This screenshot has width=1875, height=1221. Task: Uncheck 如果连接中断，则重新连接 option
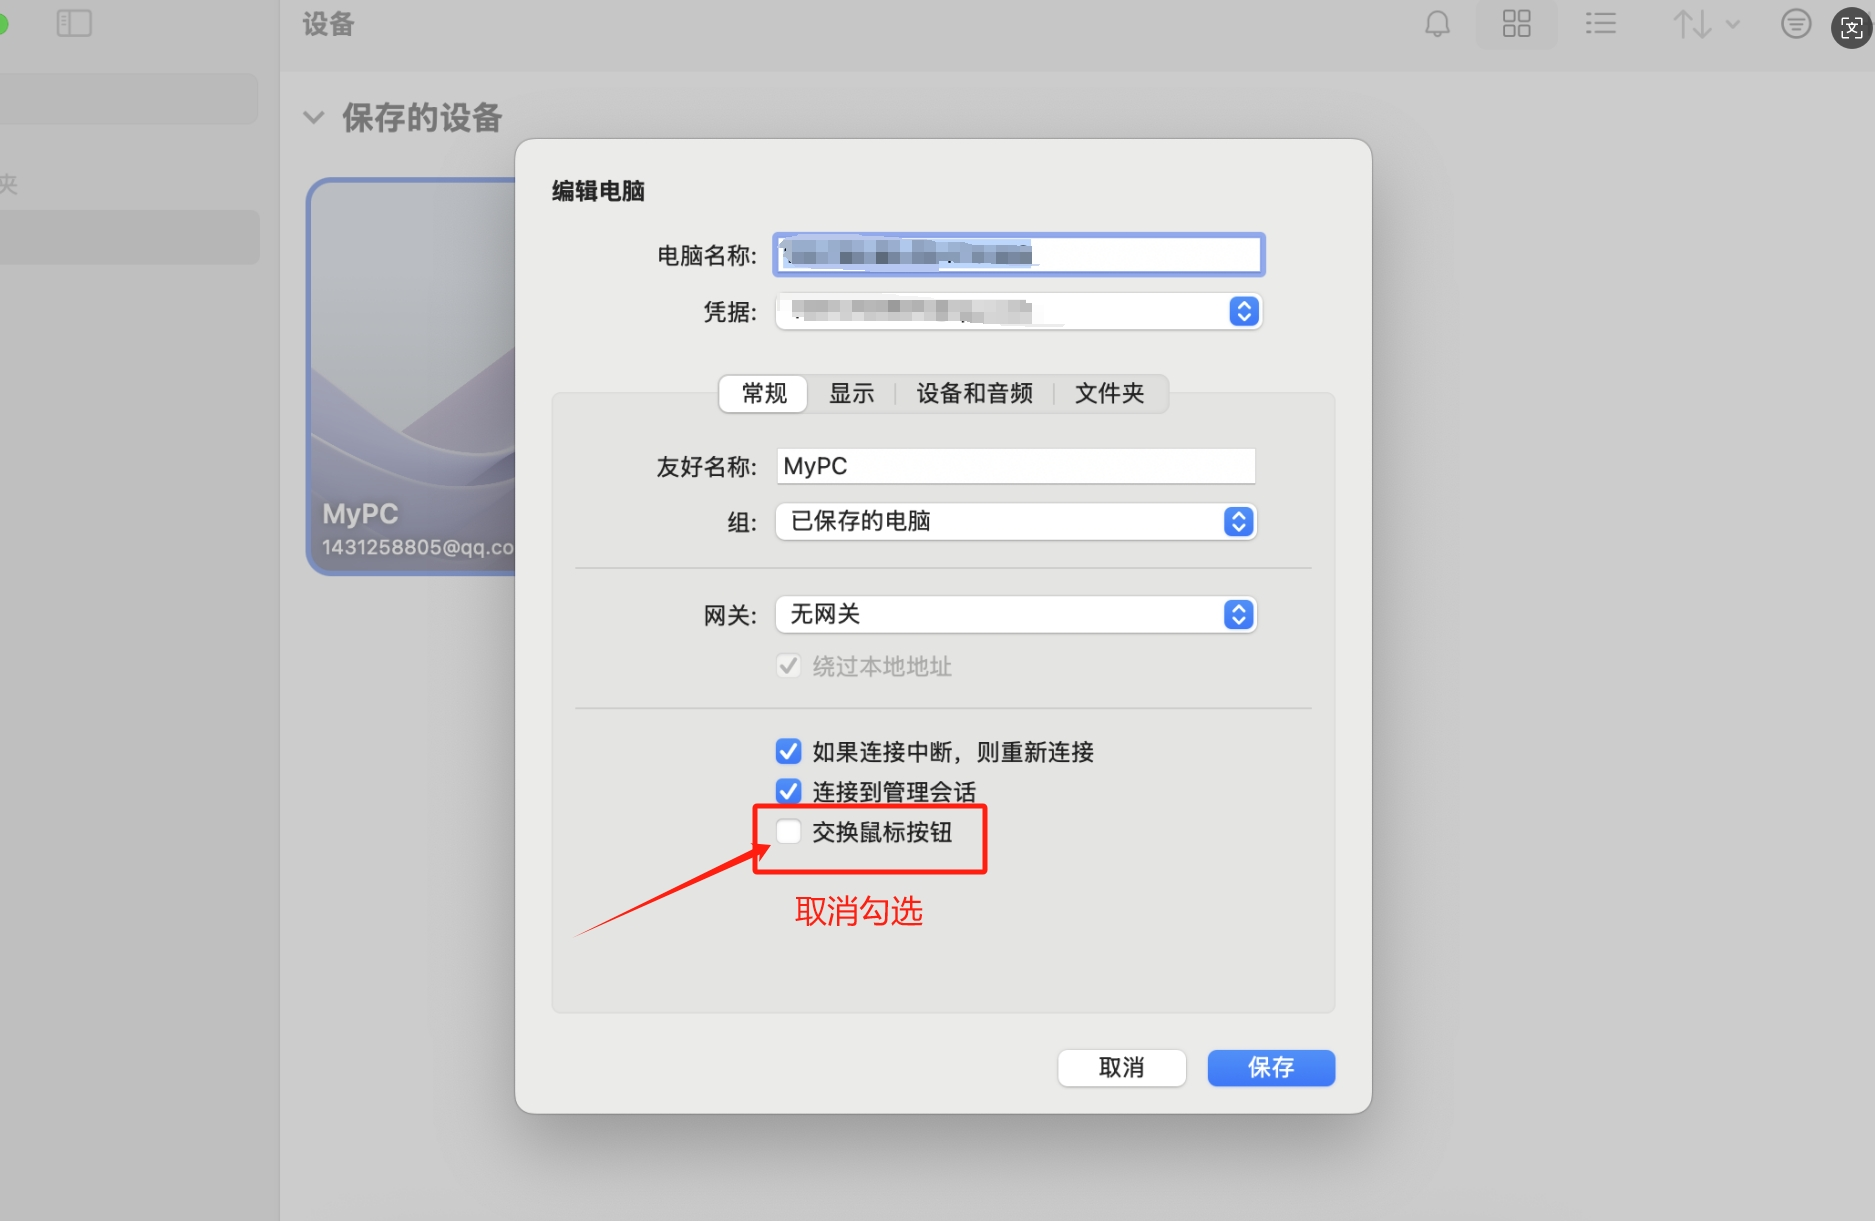789,751
